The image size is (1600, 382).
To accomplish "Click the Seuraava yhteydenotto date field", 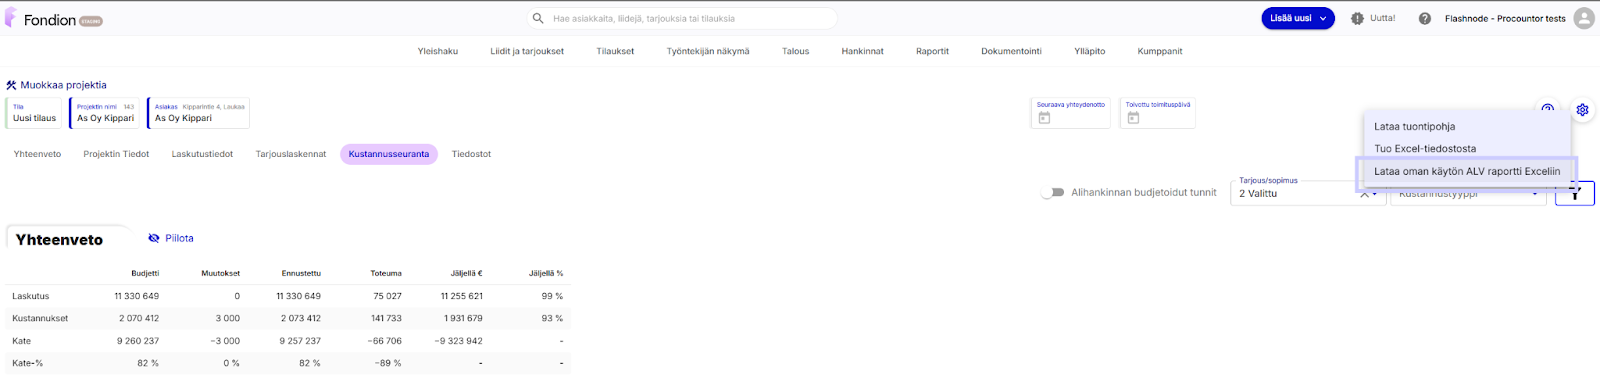I will coord(1072,113).
